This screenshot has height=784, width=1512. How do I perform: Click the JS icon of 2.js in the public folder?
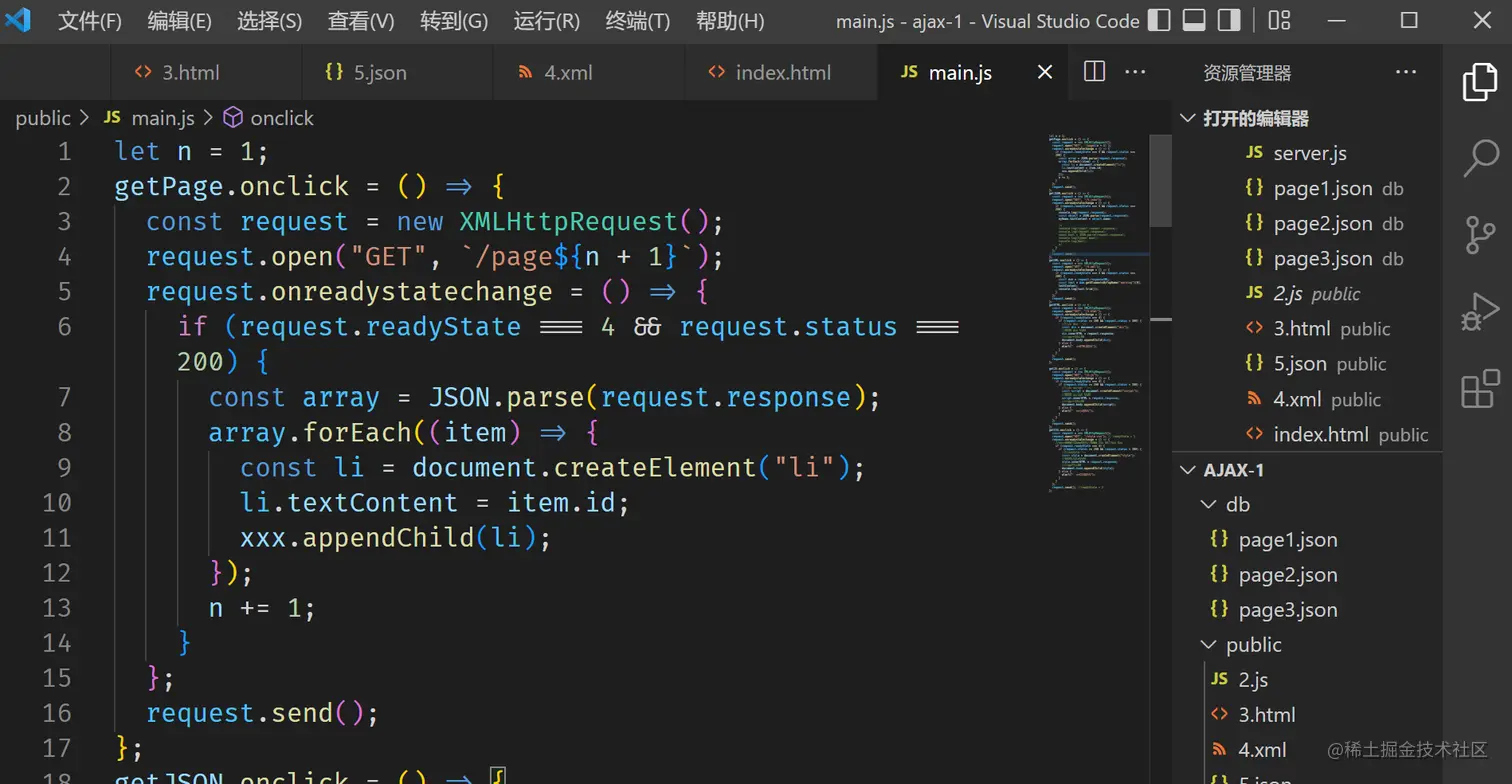click(1219, 679)
